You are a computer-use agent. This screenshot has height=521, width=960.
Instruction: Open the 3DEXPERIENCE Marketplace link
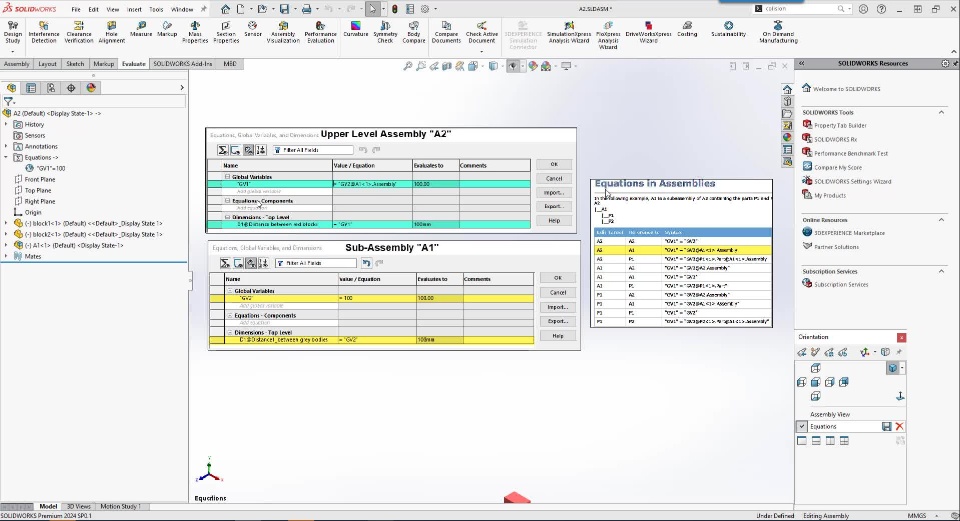[849, 233]
